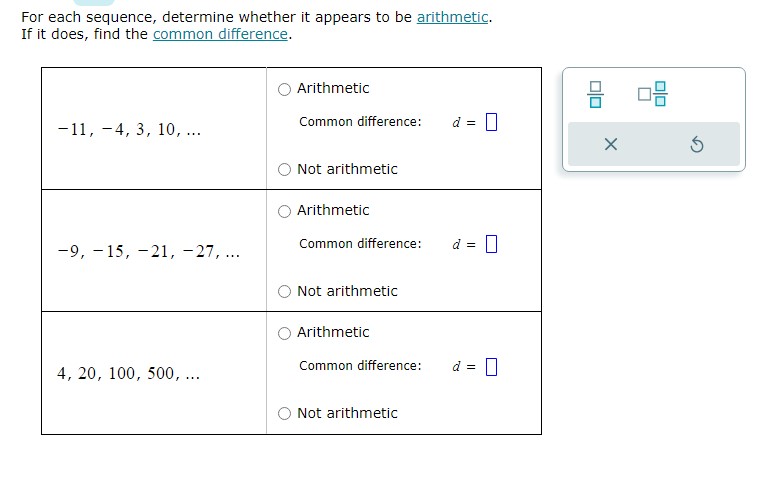Insert a fraction template from the math palette
The image size is (783, 499).
tap(595, 94)
